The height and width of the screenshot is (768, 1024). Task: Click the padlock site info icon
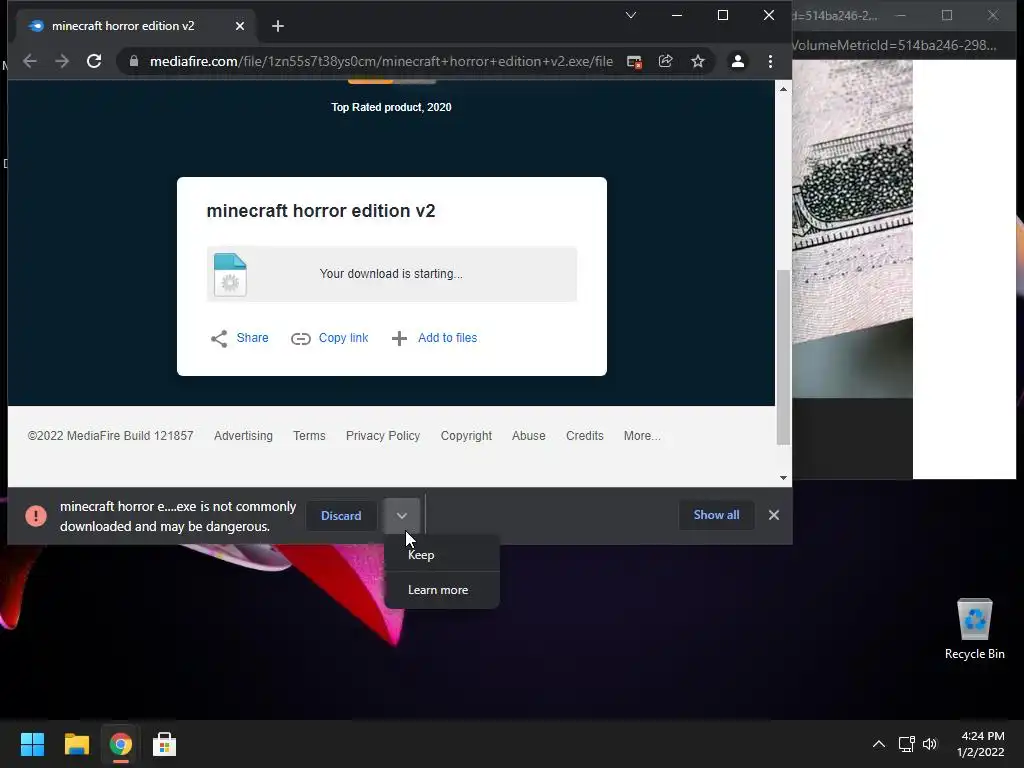134,61
